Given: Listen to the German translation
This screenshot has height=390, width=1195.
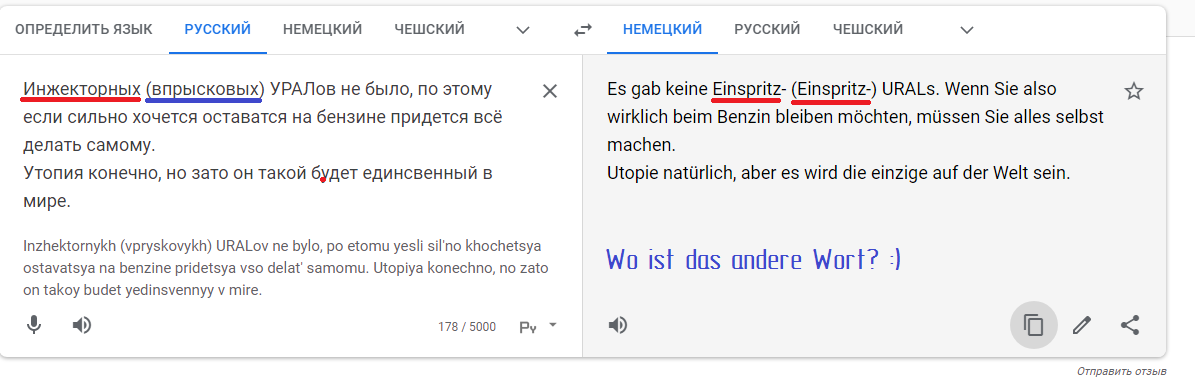Looking at the screenshot, I should (x=617, y=325).
